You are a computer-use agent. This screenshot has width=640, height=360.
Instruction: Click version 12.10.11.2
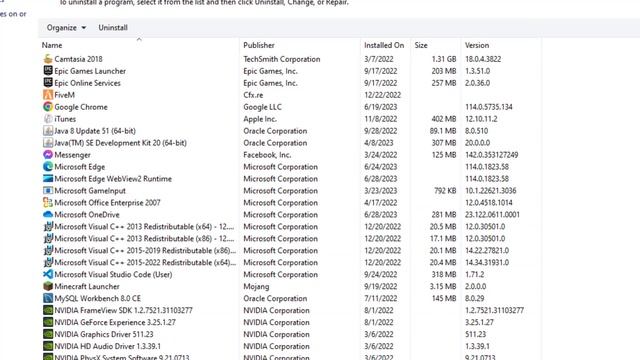[x=481, y=119]
